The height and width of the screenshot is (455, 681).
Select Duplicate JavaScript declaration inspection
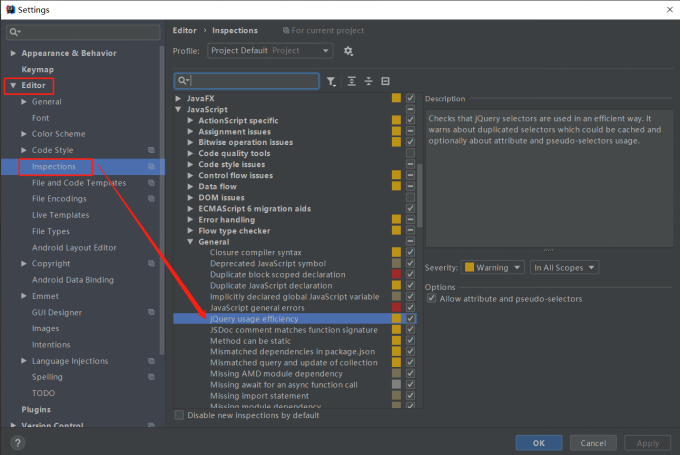click(x=271, y=286)
